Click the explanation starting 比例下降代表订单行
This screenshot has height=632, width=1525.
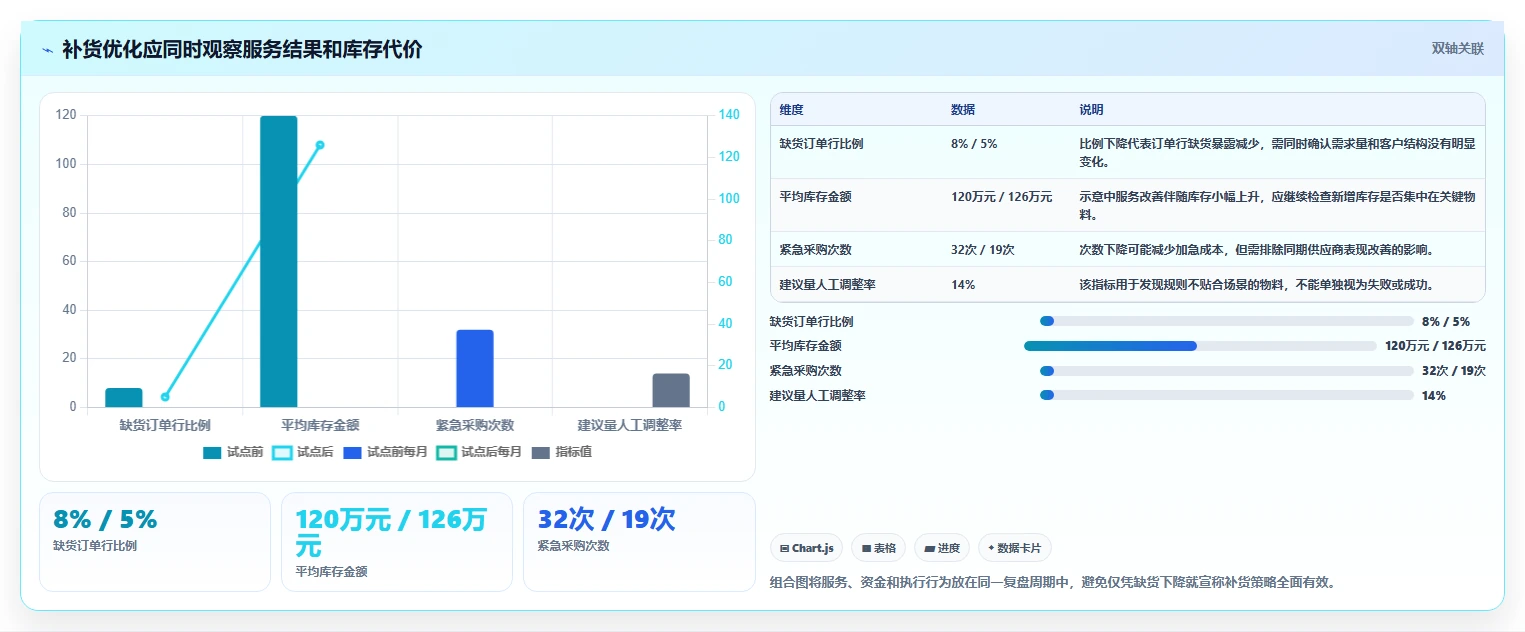click(x=1277, y=152)
